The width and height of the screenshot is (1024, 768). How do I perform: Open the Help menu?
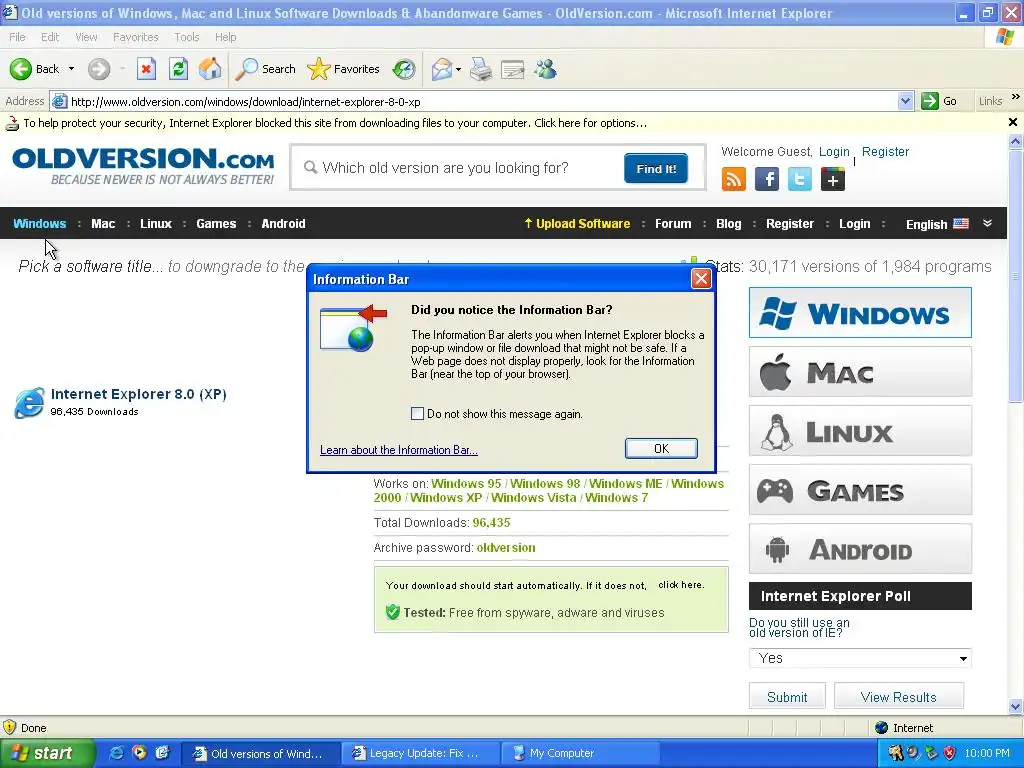(x=225, y=37)
